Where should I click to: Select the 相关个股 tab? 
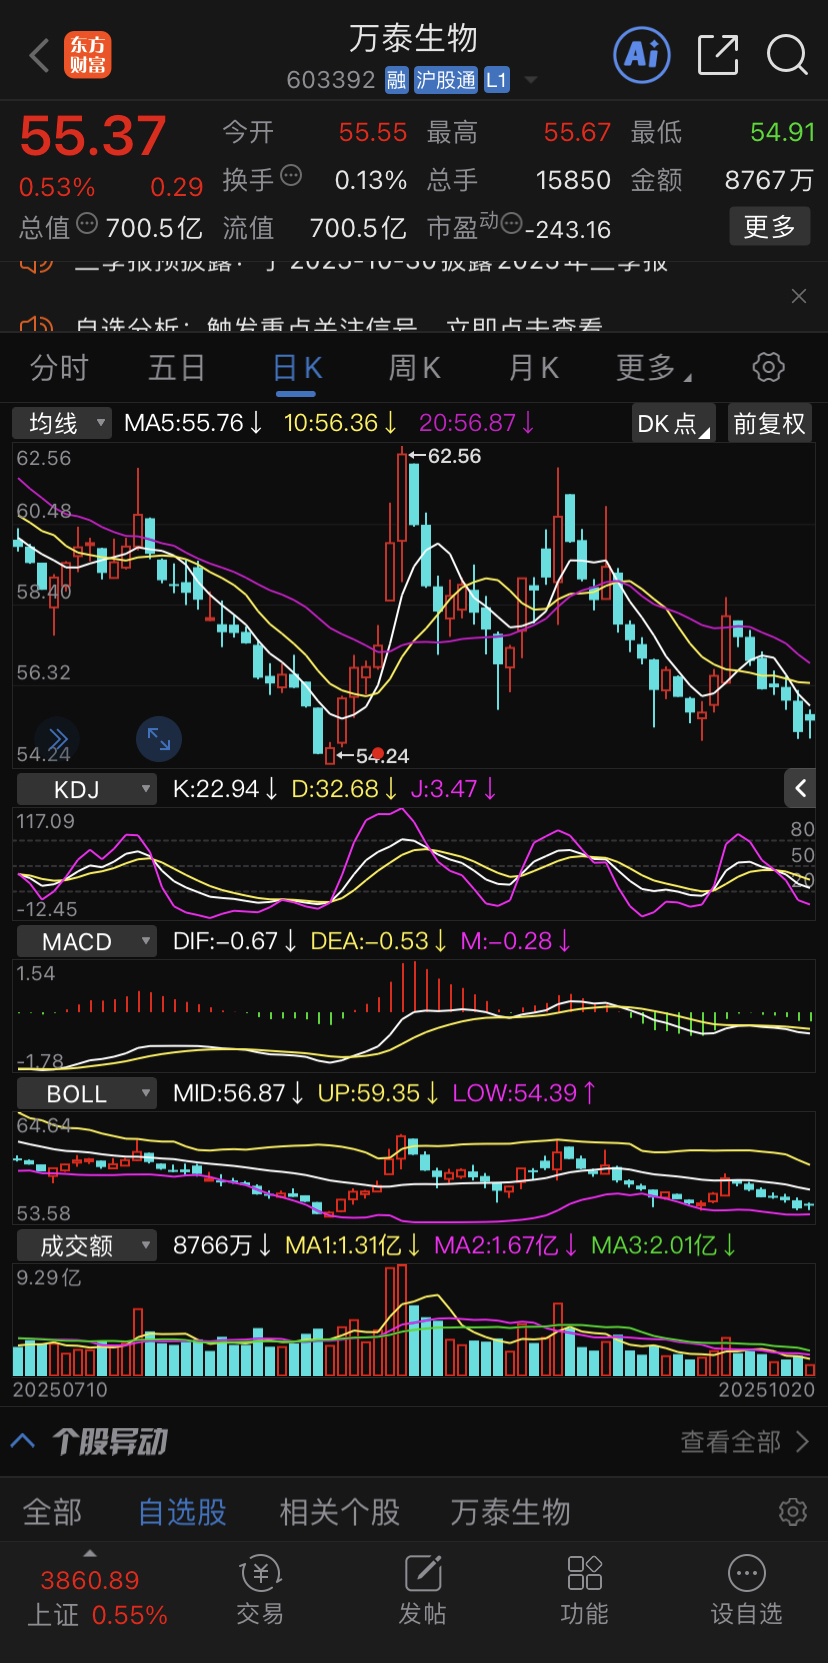click(339, 1512)
